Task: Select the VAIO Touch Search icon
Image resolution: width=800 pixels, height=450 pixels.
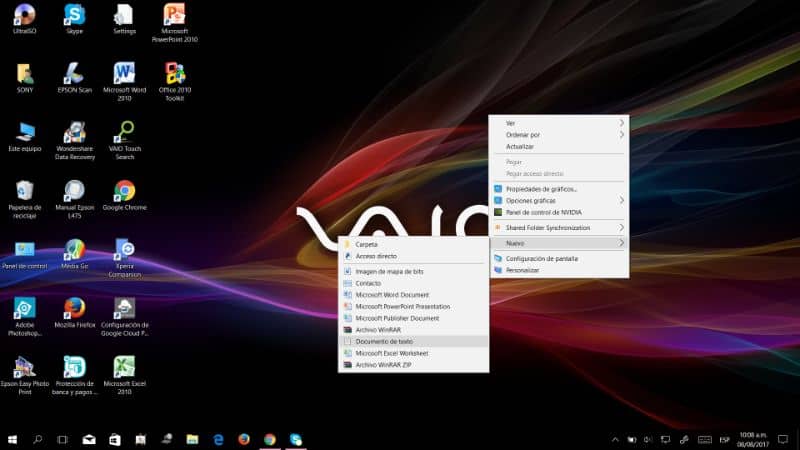Action: pyautogui.click(x=124, y=141)
